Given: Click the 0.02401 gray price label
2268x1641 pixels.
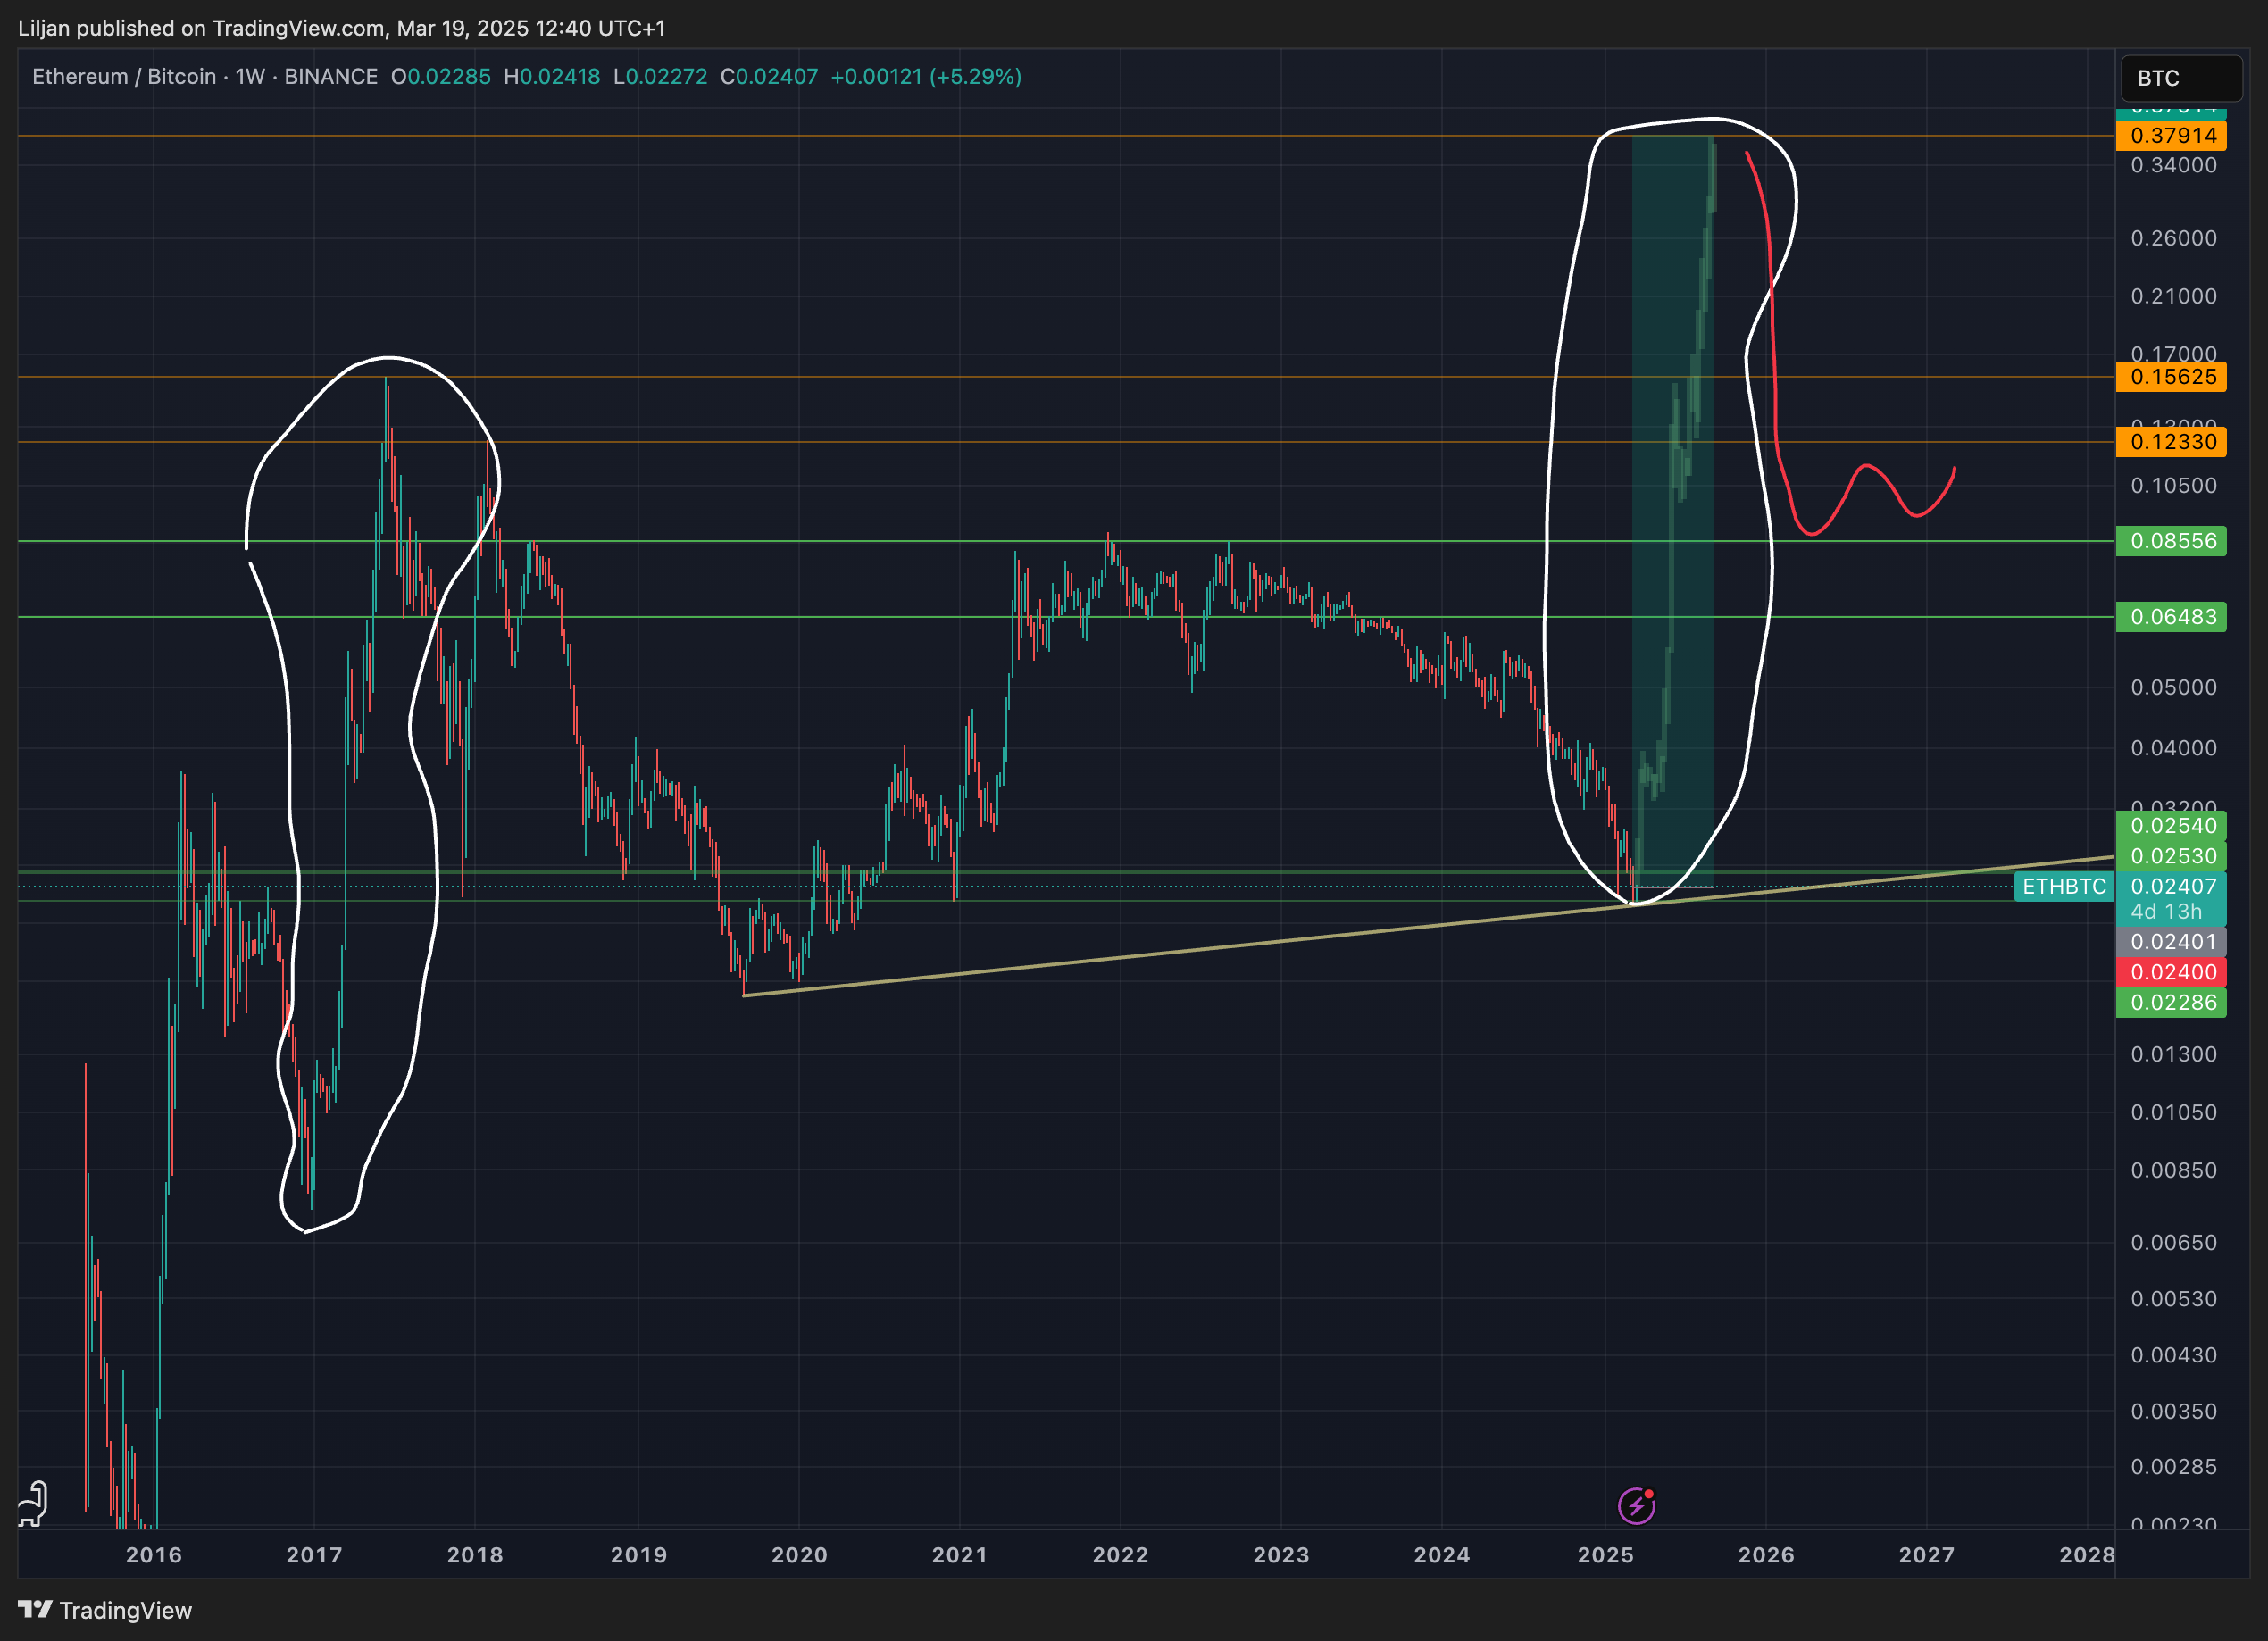Looking at the screenshot, I should coord(2171,942).
